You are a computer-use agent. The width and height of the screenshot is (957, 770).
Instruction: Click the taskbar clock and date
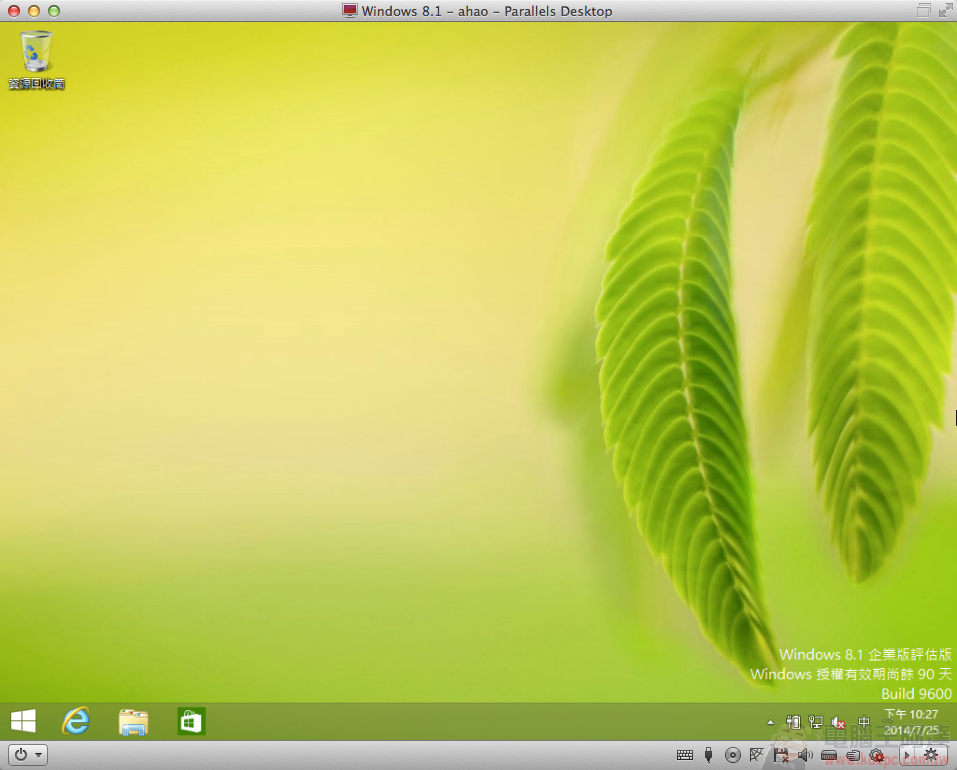(x=911, y=721)
